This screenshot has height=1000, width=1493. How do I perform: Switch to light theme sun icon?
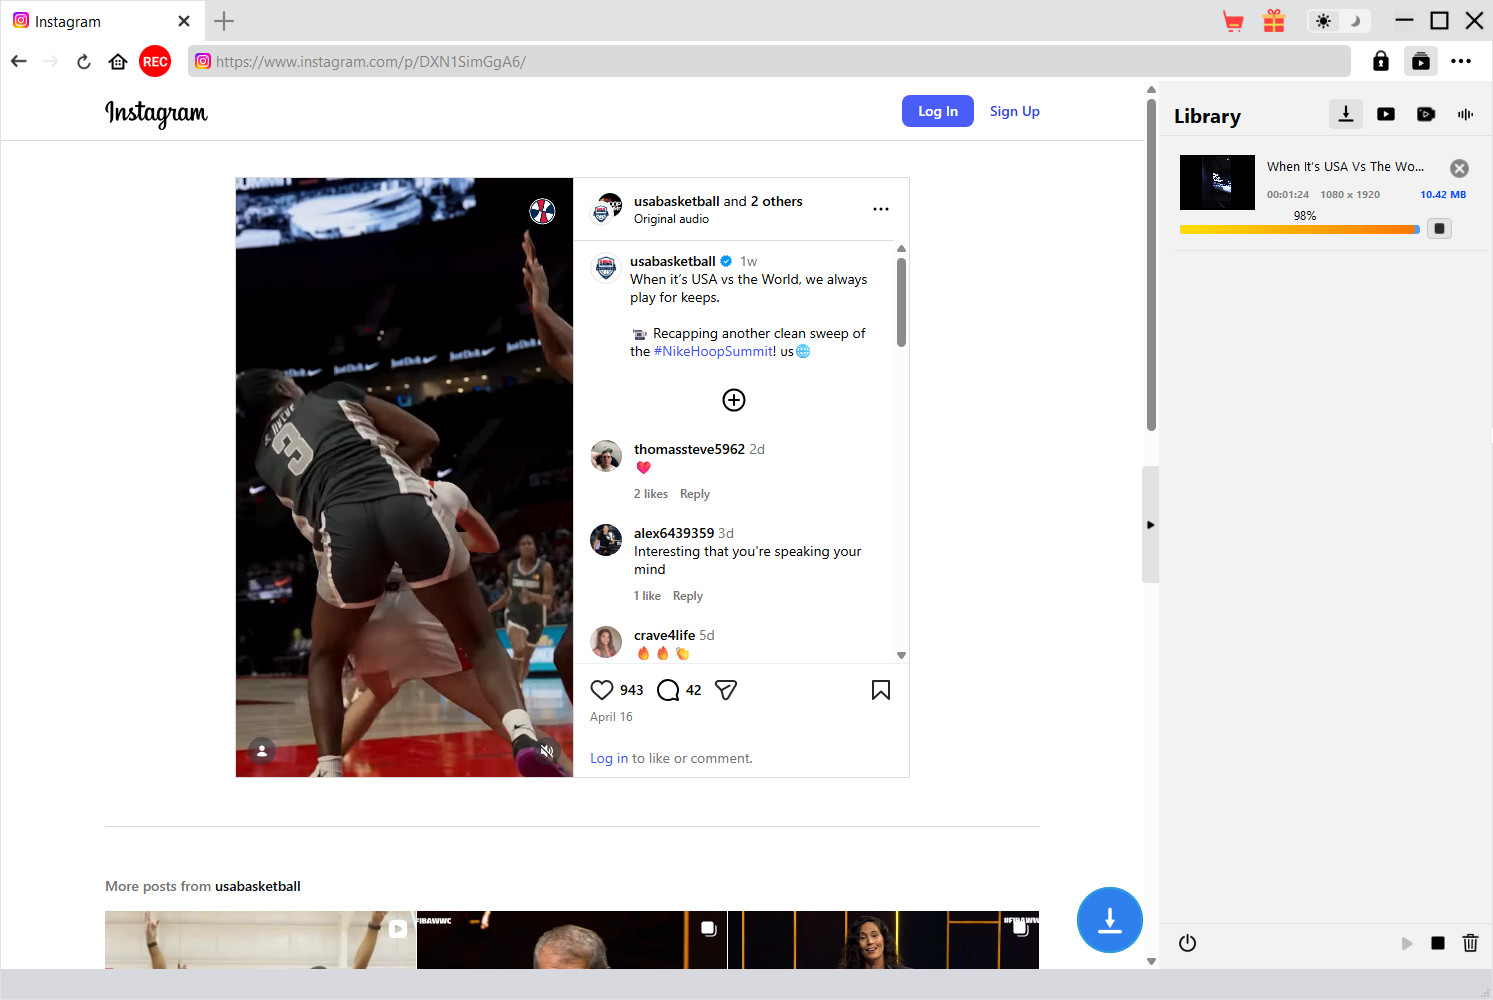pos(1324,21)
